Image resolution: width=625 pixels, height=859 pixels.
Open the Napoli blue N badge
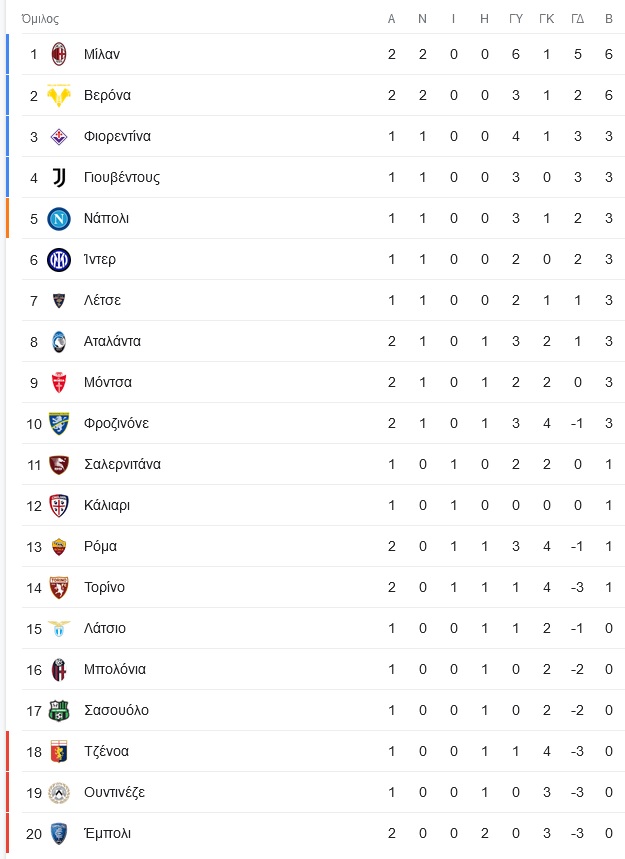[59, 219]
